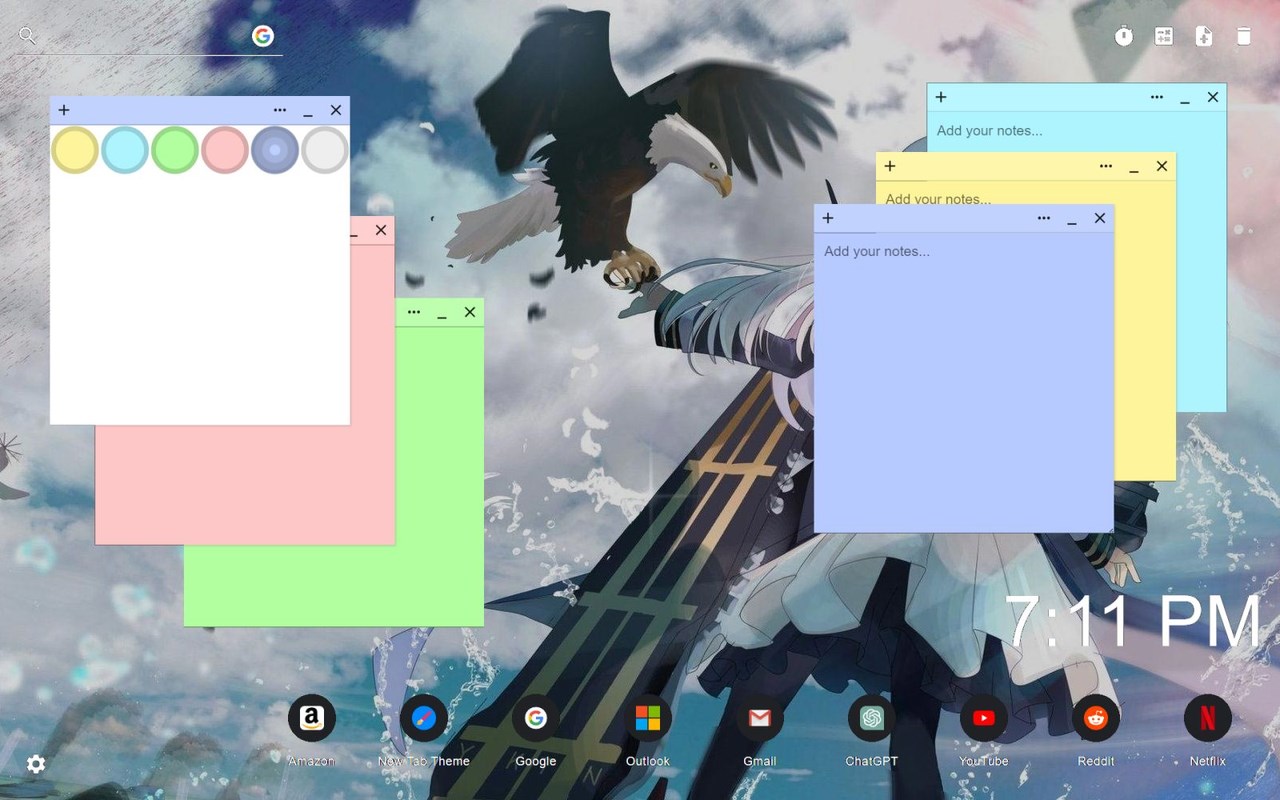The height and width of the screenshot is (800, 1280).
Task: Pick the pink color swatch
Action: click(225, 150)
